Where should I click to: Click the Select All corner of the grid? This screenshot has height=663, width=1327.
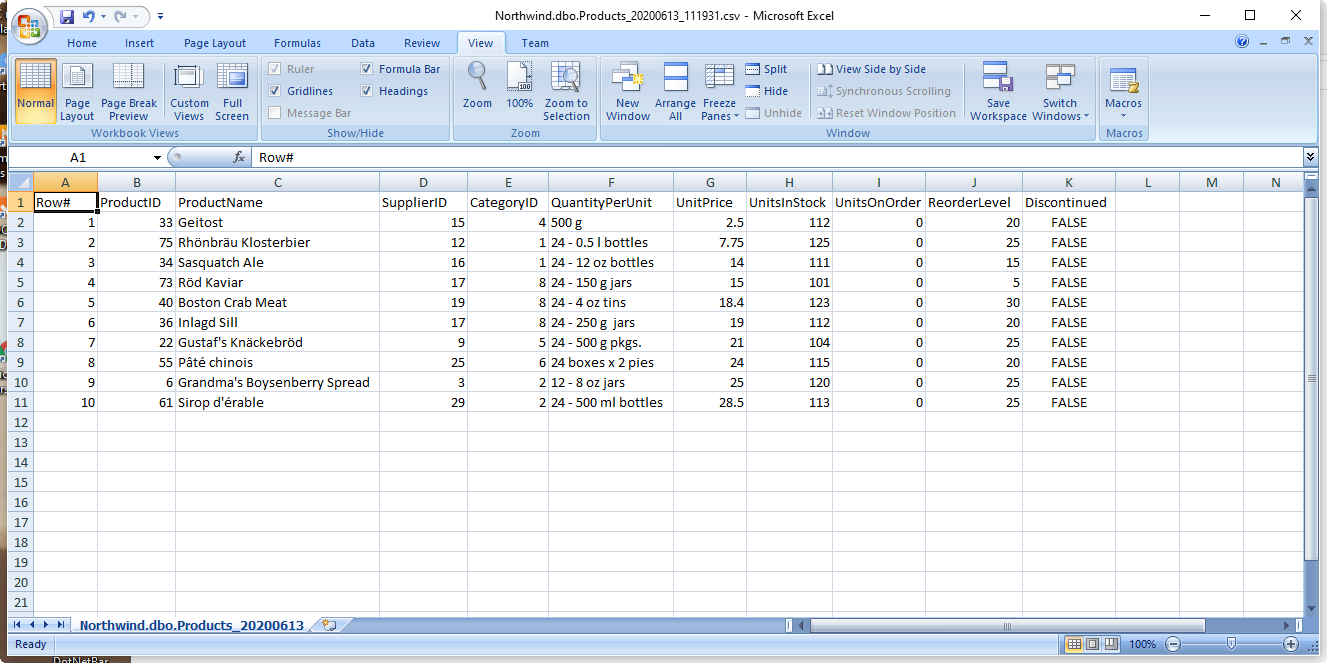point(20,181)
